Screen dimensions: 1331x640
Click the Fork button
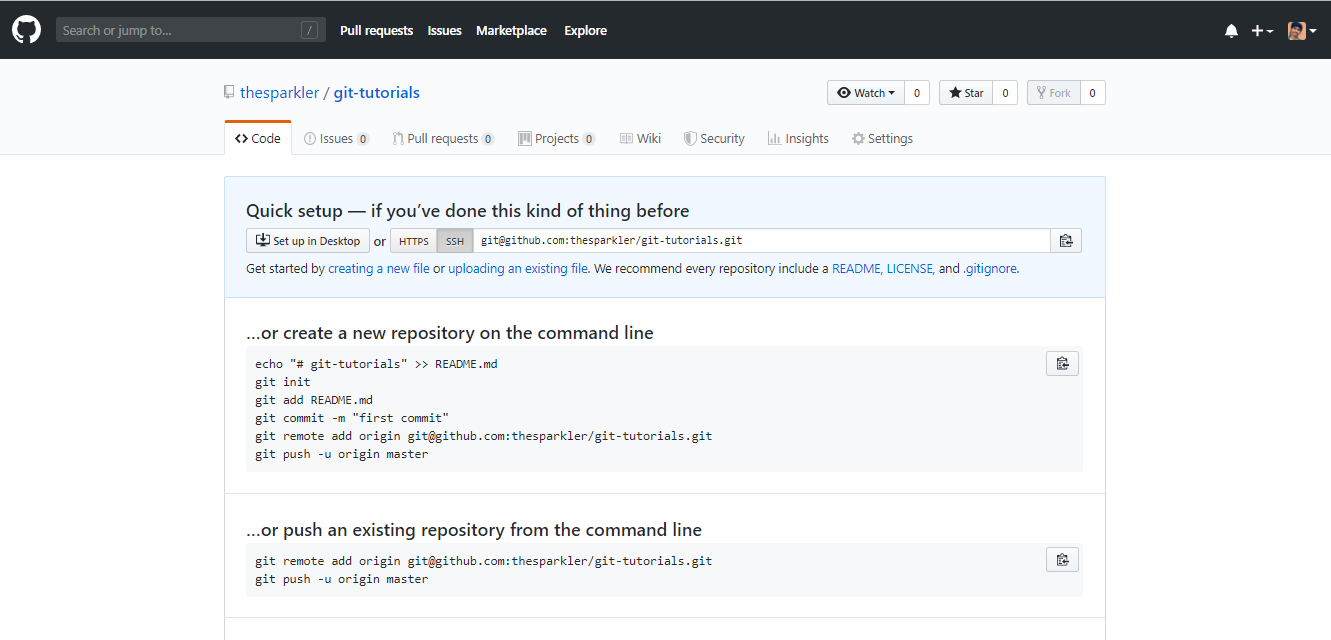[1054, 93]
